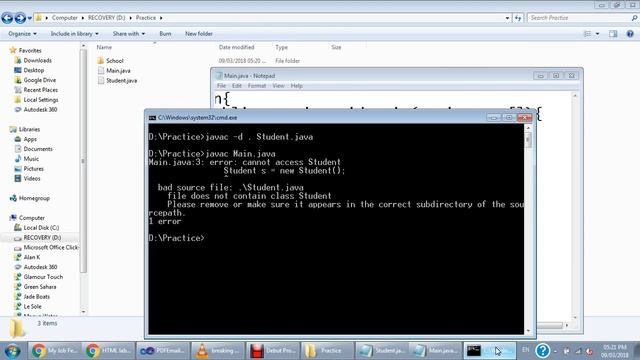Open the recent locations dropdown beside Forward

(29, 18)
